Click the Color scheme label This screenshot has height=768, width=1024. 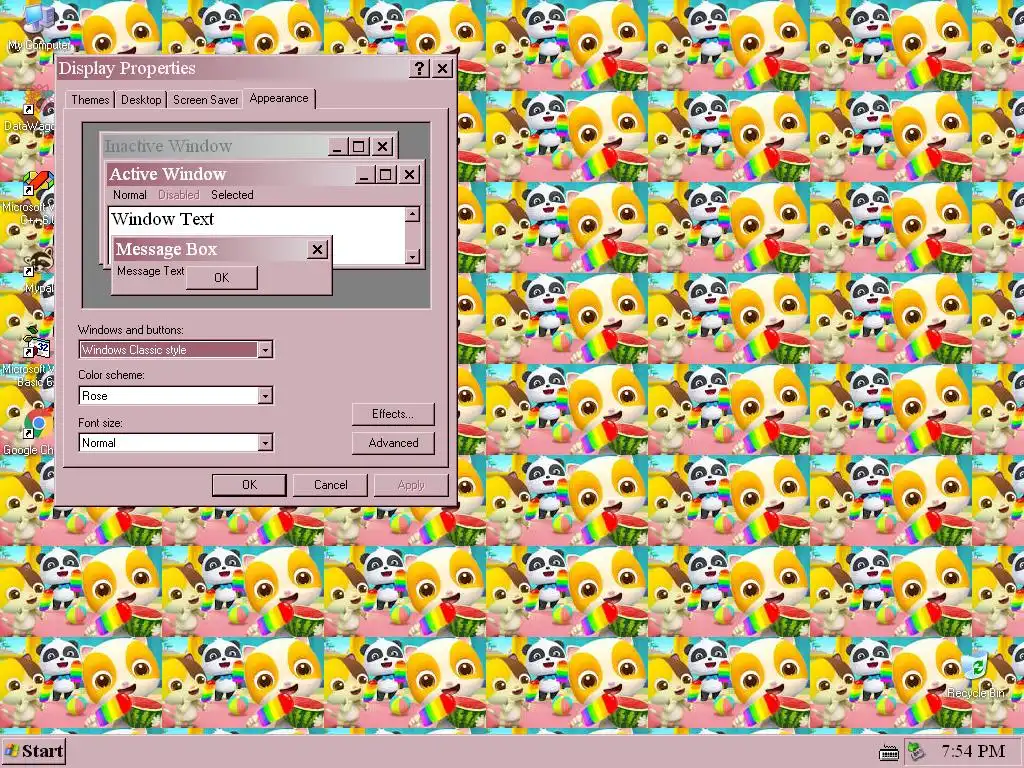[x=111, y=375]
